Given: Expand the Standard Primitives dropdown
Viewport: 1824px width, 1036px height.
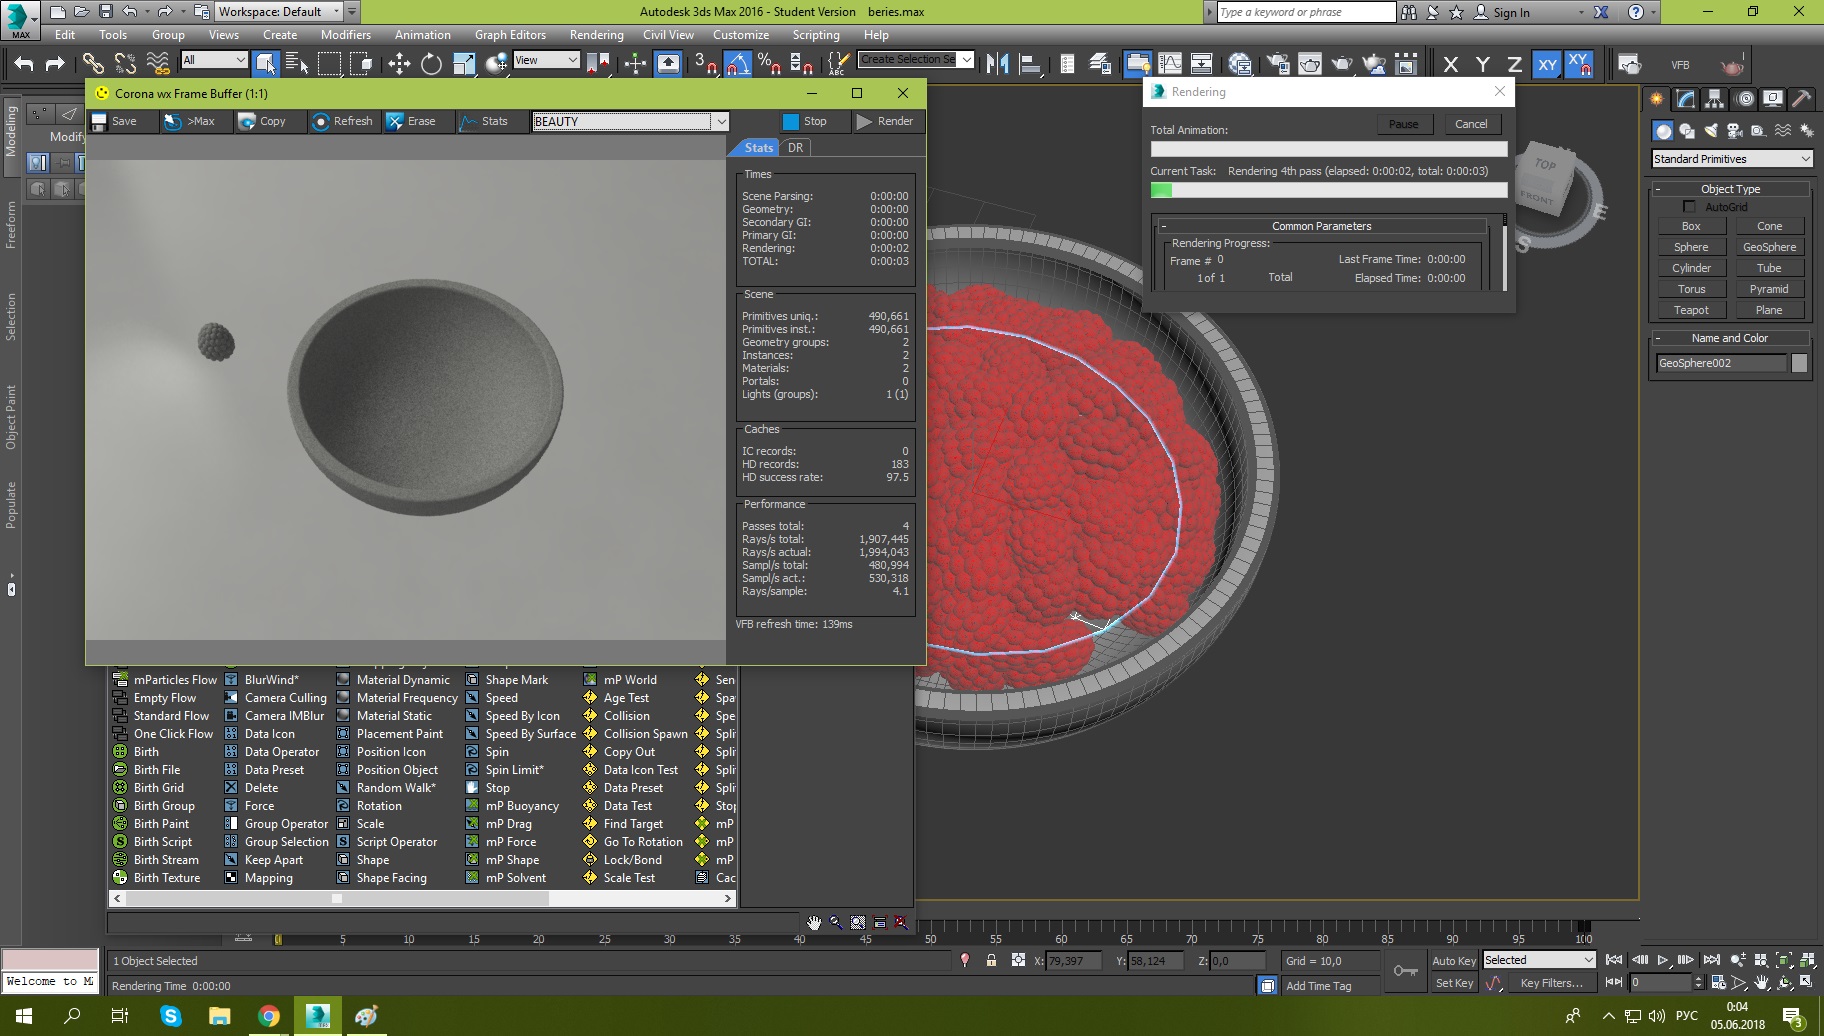Looking at the screenshot, I should (1732, 159).
